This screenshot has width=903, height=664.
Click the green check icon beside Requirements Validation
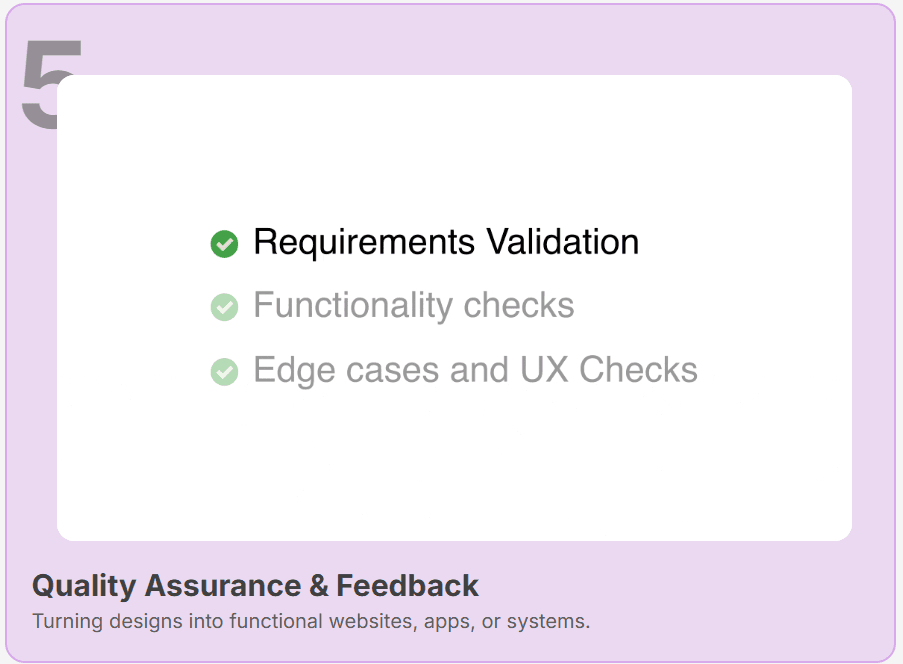point(224,244)
